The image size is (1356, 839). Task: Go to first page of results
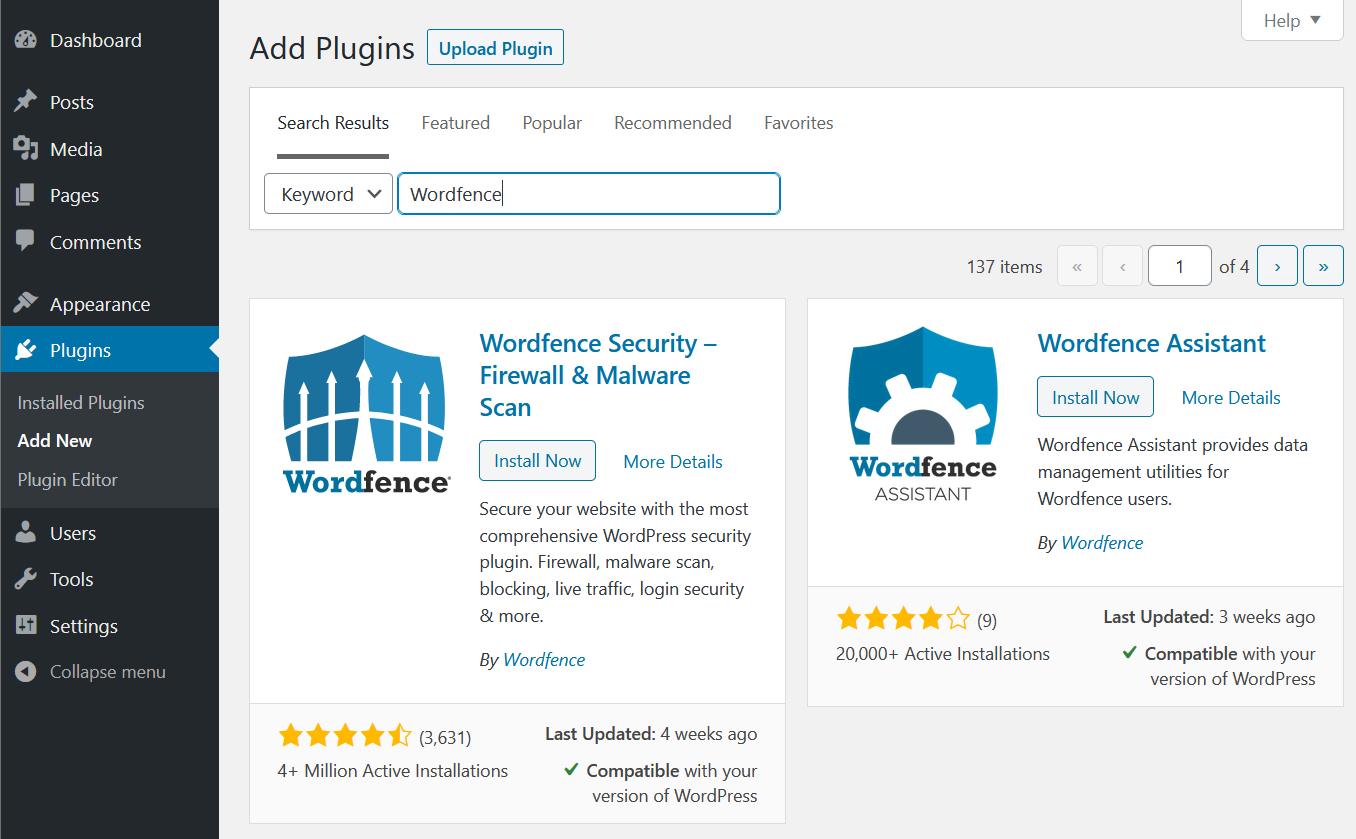1077,266
